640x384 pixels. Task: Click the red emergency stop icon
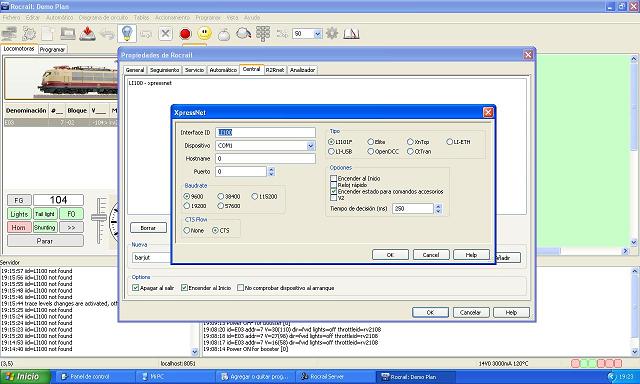pyautogui.click(x=185, y=34)
